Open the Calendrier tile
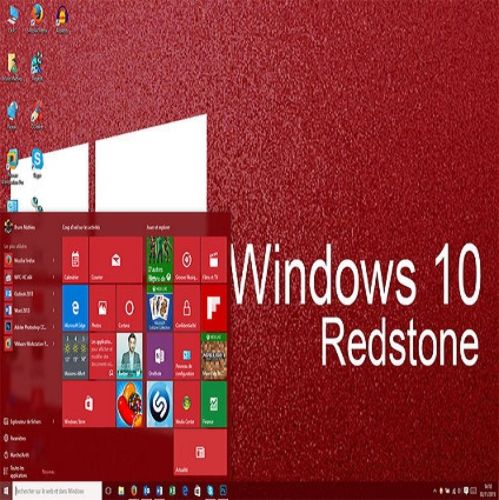 point(75,260)
